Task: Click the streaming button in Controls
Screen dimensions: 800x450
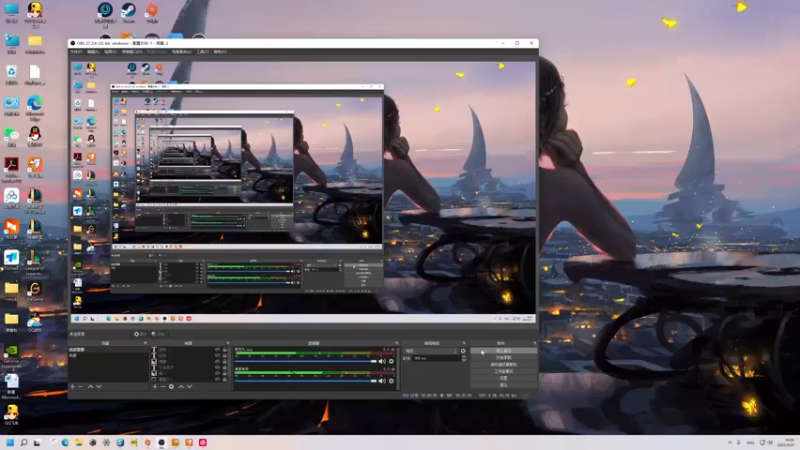Action: 504,351
